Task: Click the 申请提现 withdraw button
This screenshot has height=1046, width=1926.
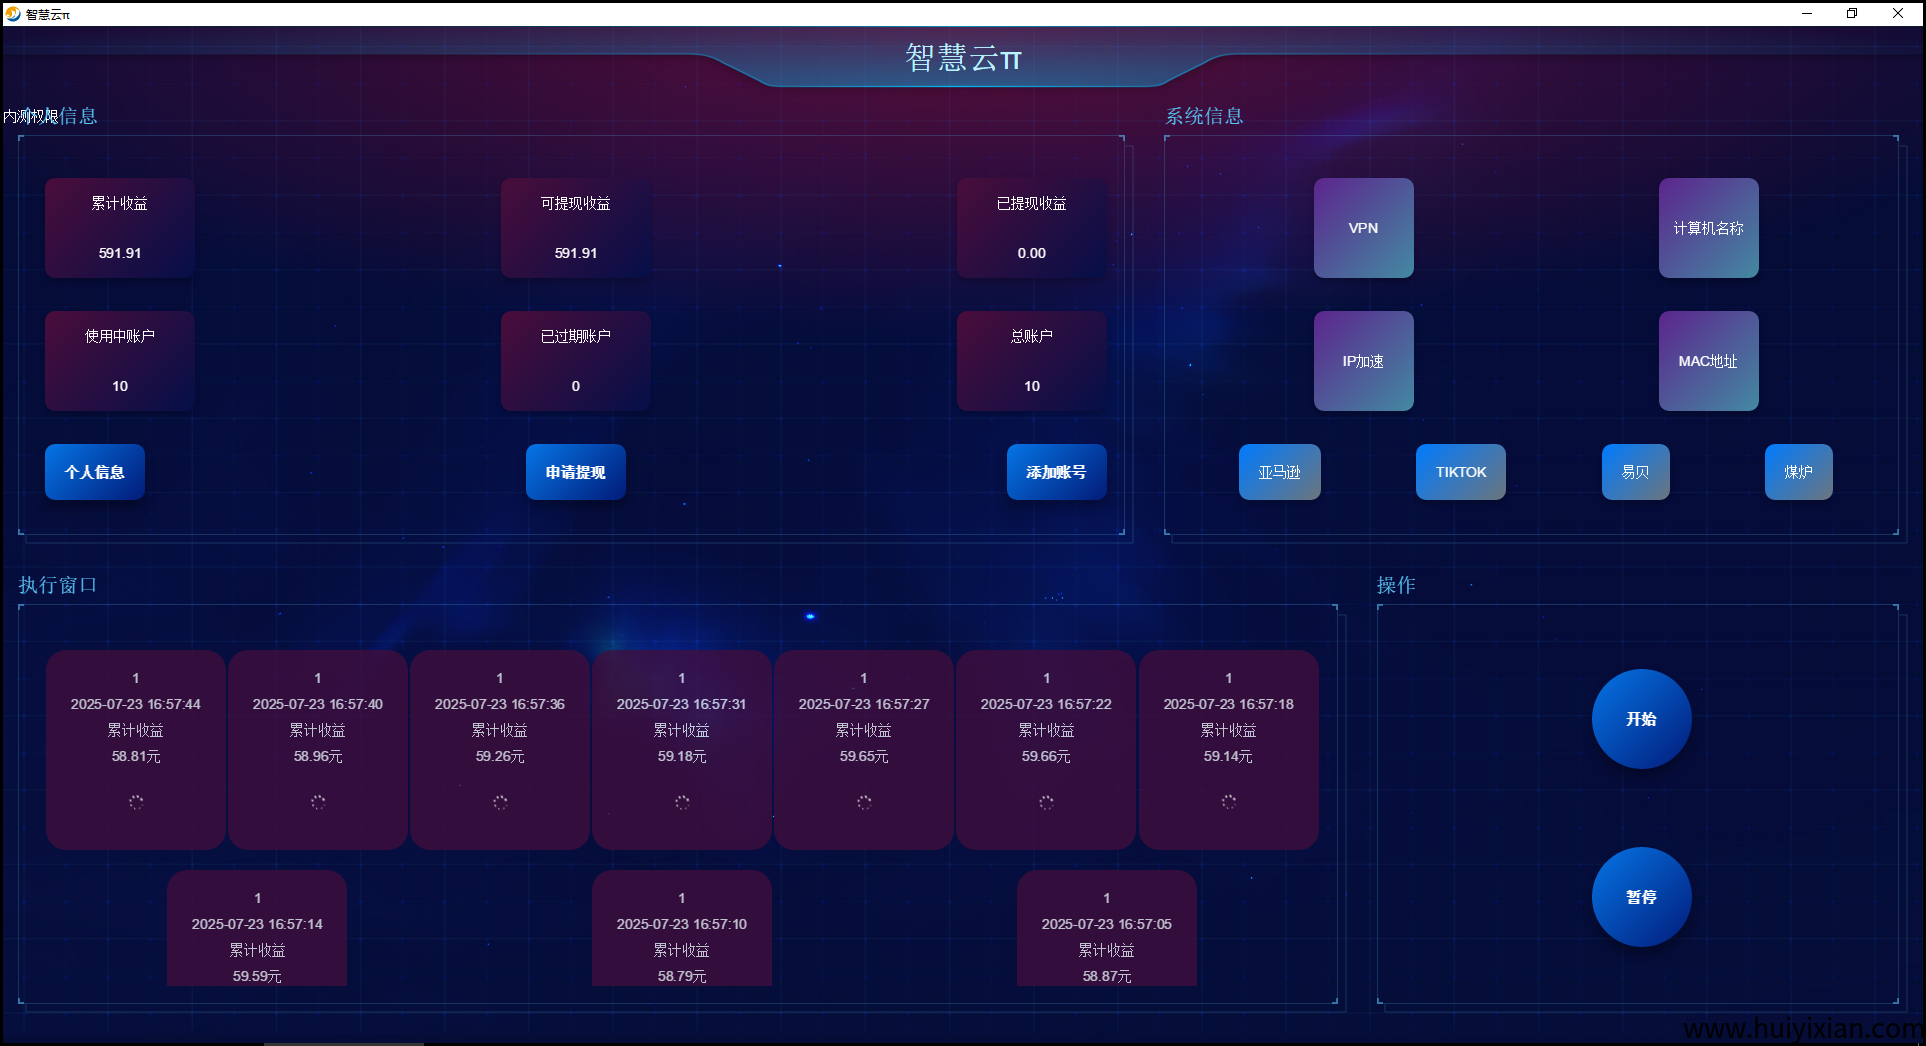Action: pos(575,472)
